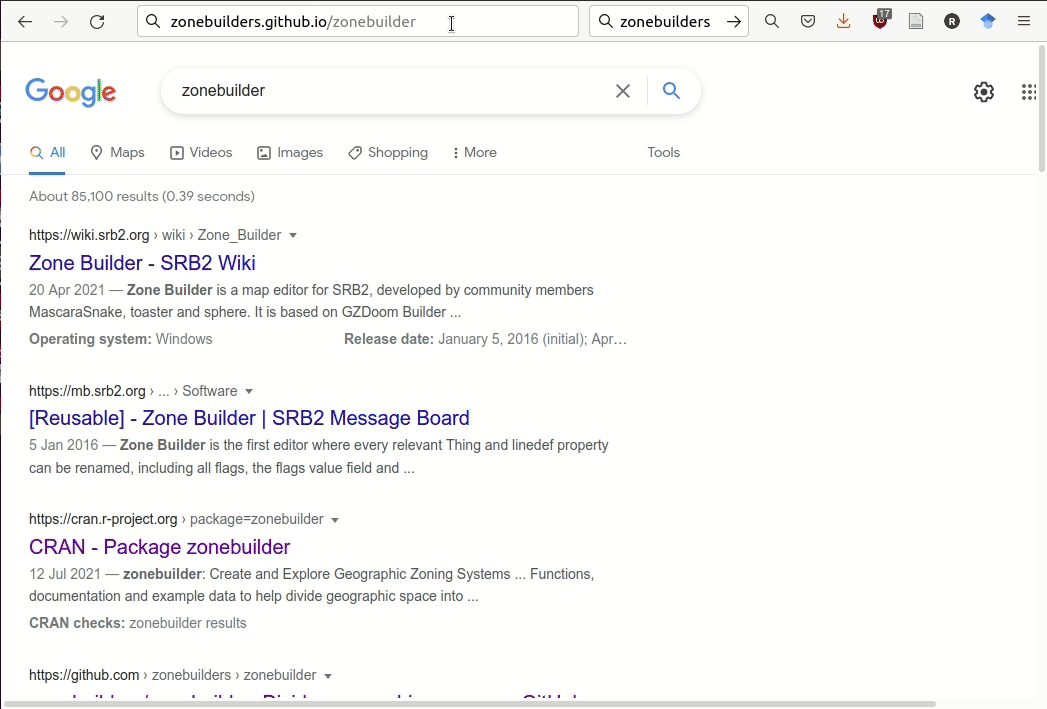Expand options arrow beside mb.srb2.org result
This screenshot has height=709, width=1047.
[249, 392]
